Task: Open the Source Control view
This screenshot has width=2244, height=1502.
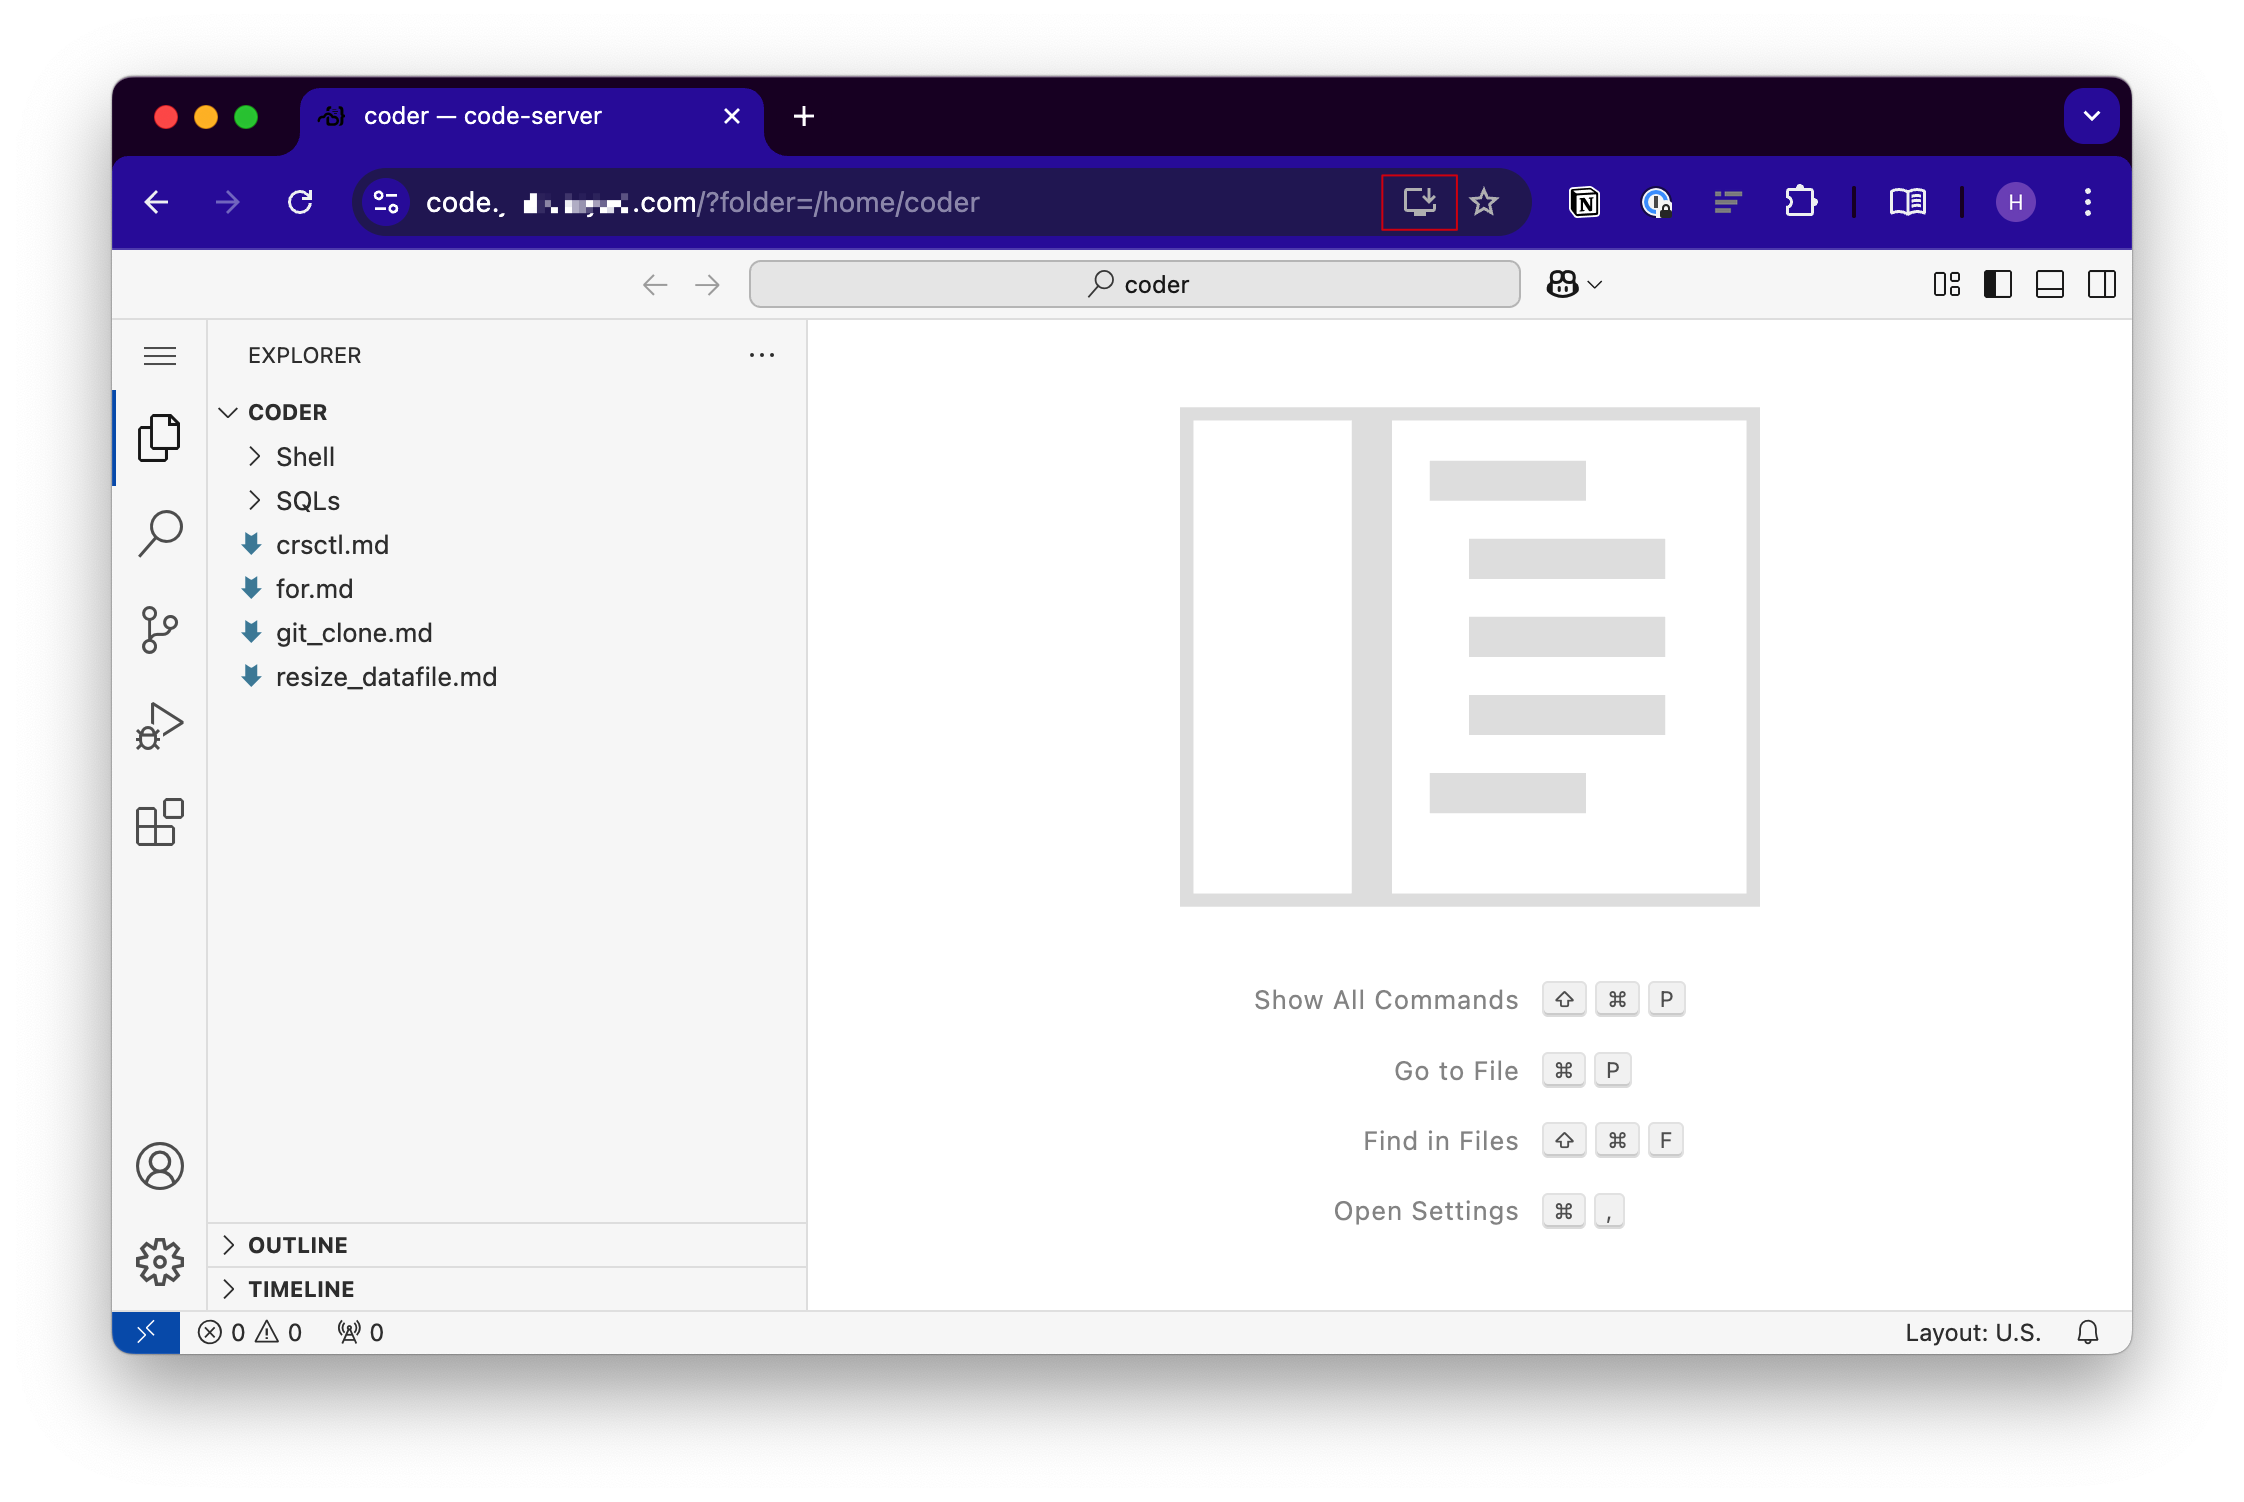Action: (x=160, y=629)
